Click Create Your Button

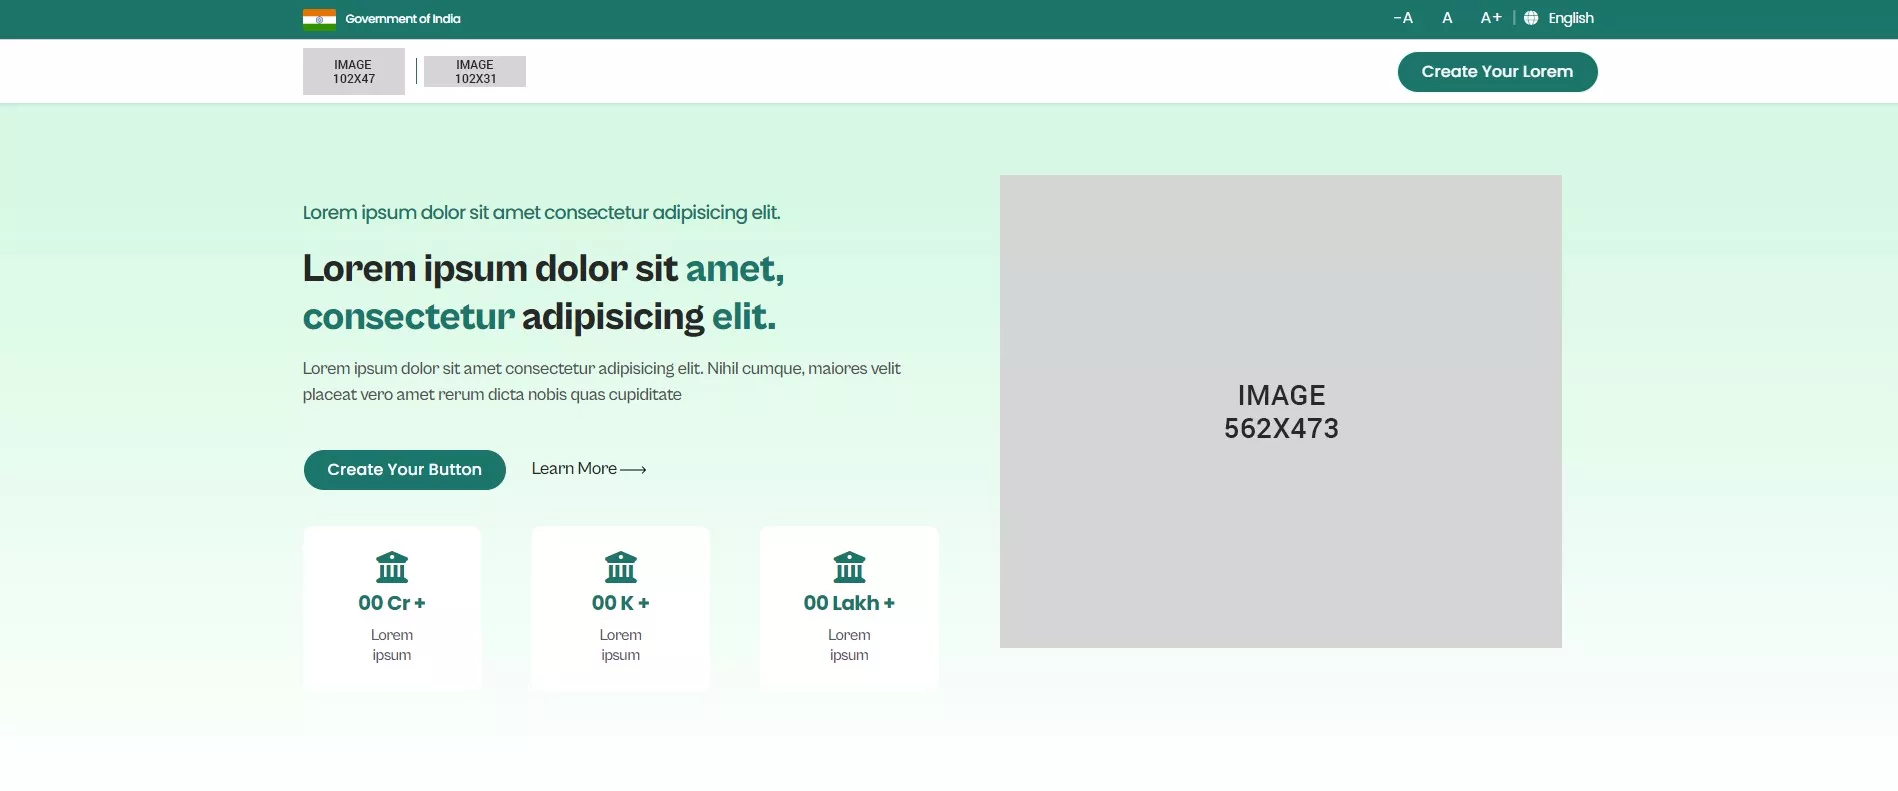[405, 470]
